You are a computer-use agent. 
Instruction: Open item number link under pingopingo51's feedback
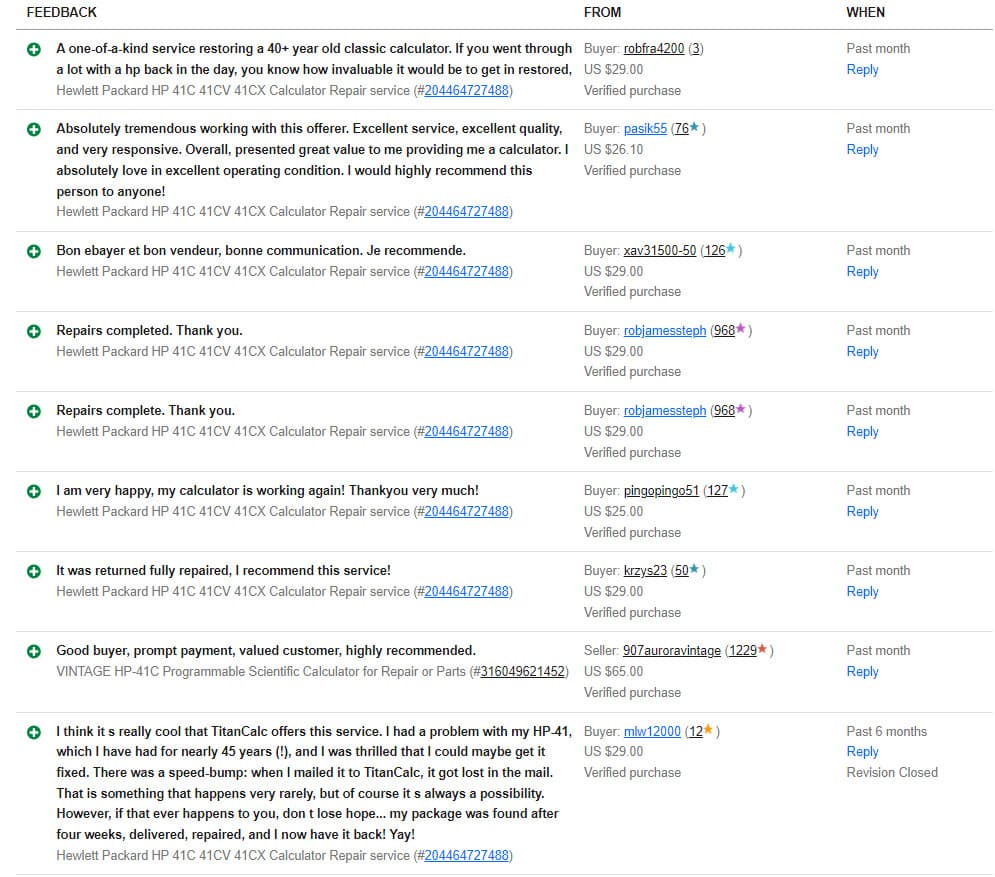[x=466, y=512]
